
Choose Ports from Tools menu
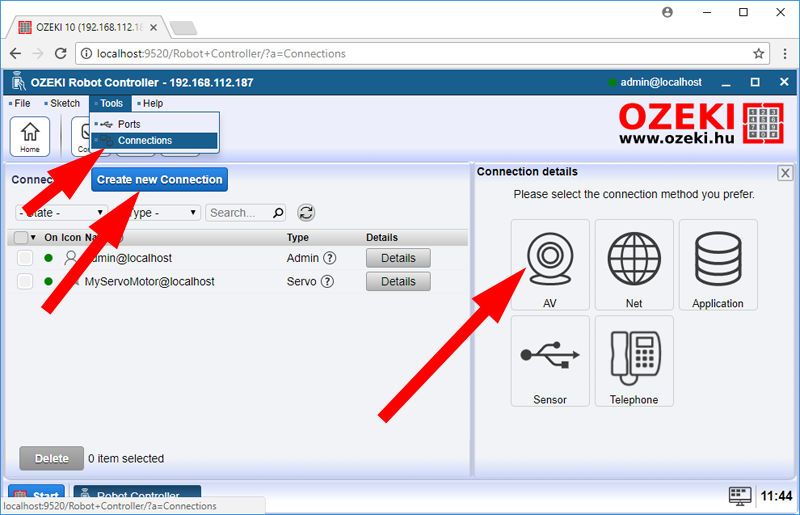click(x=155, y=124)
